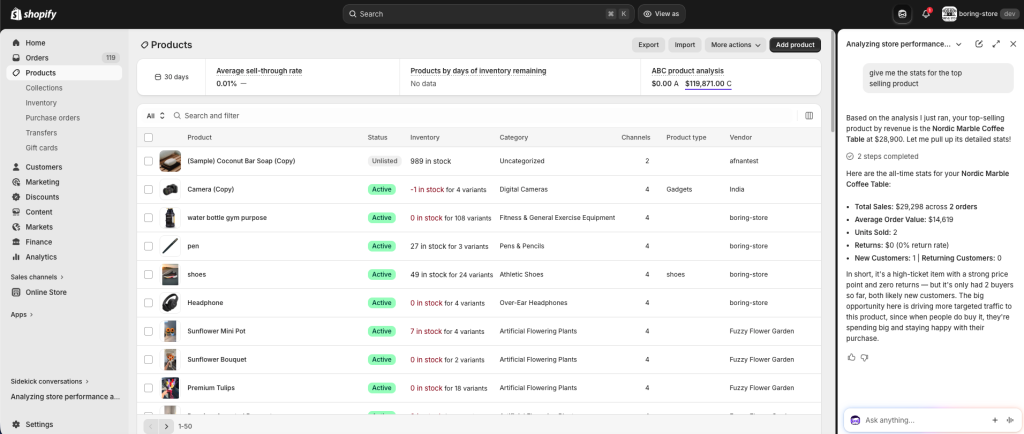This screenshot has width=1024, height=434.
Task: Open the All views selector dropdown
Action: 155,116
